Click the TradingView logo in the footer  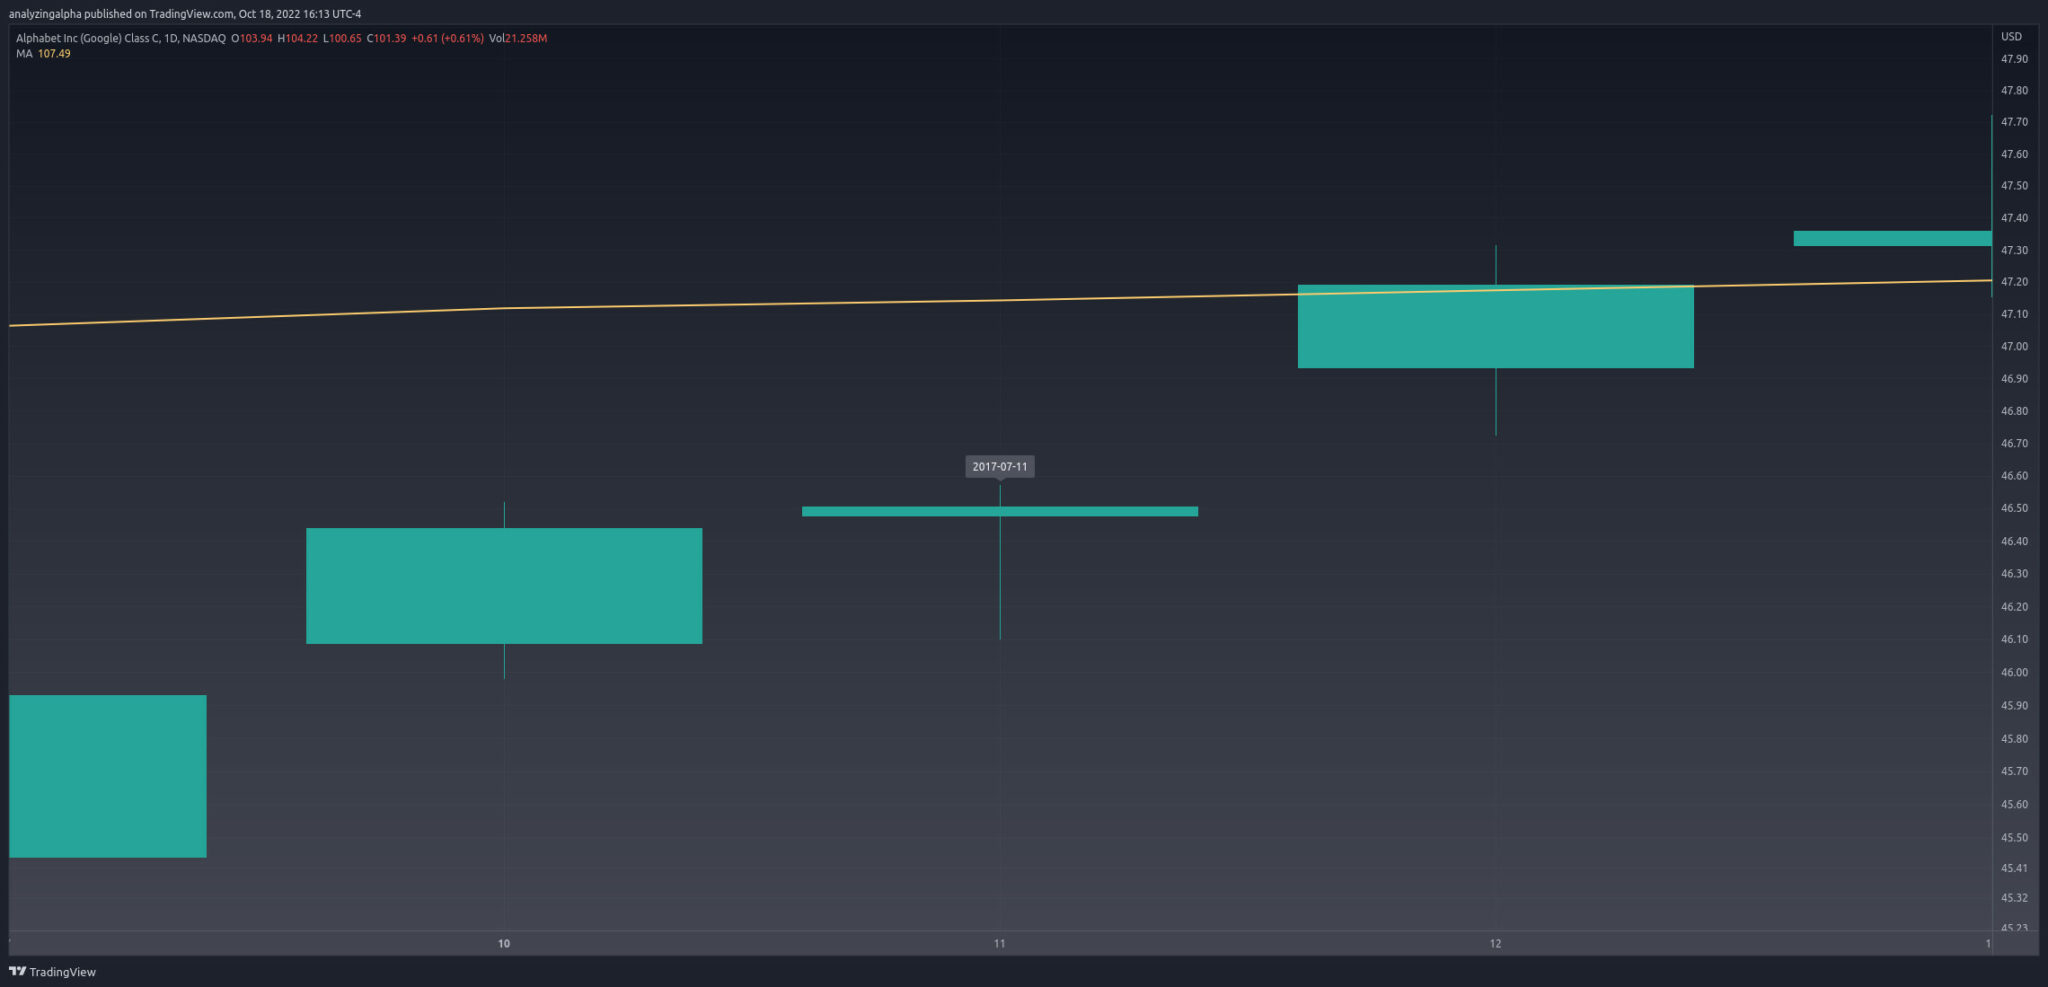click(52, 971)
